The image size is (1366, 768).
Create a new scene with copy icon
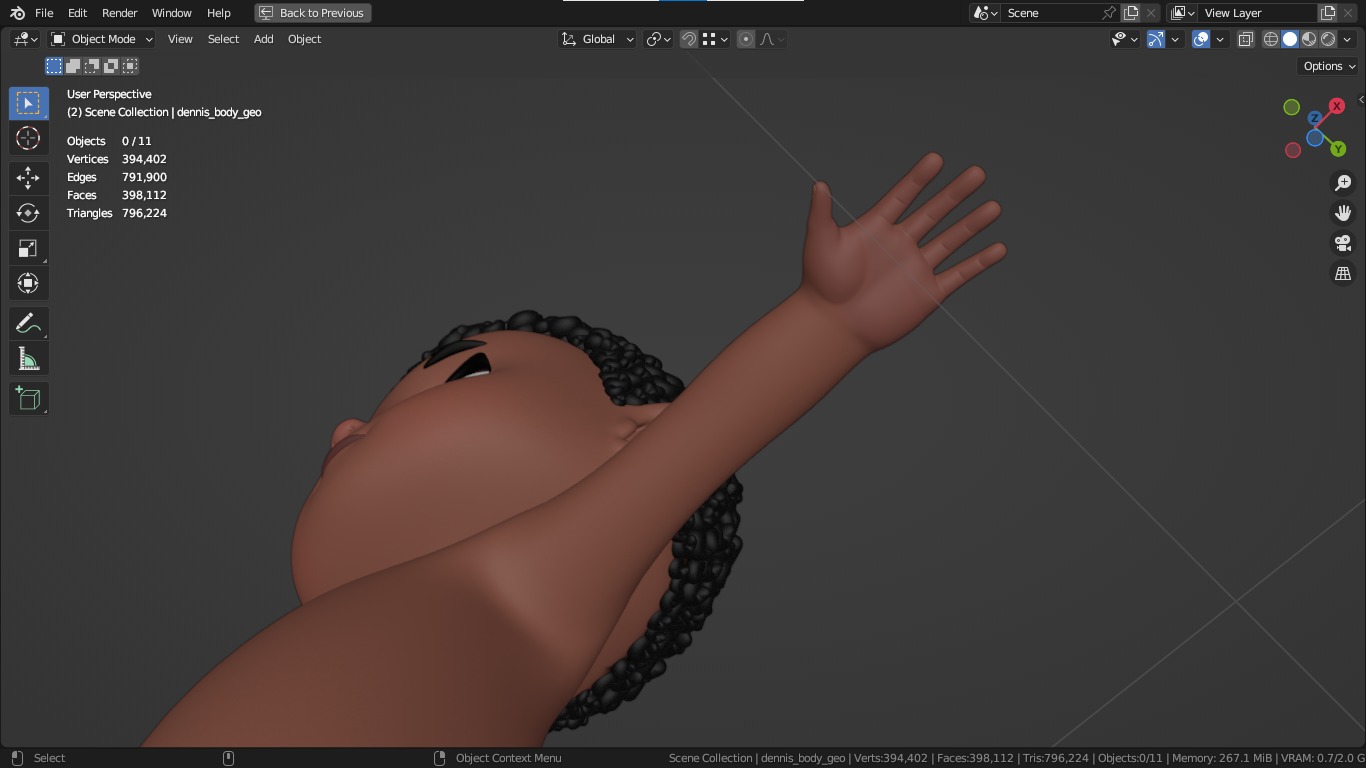tap(1131, 13)
